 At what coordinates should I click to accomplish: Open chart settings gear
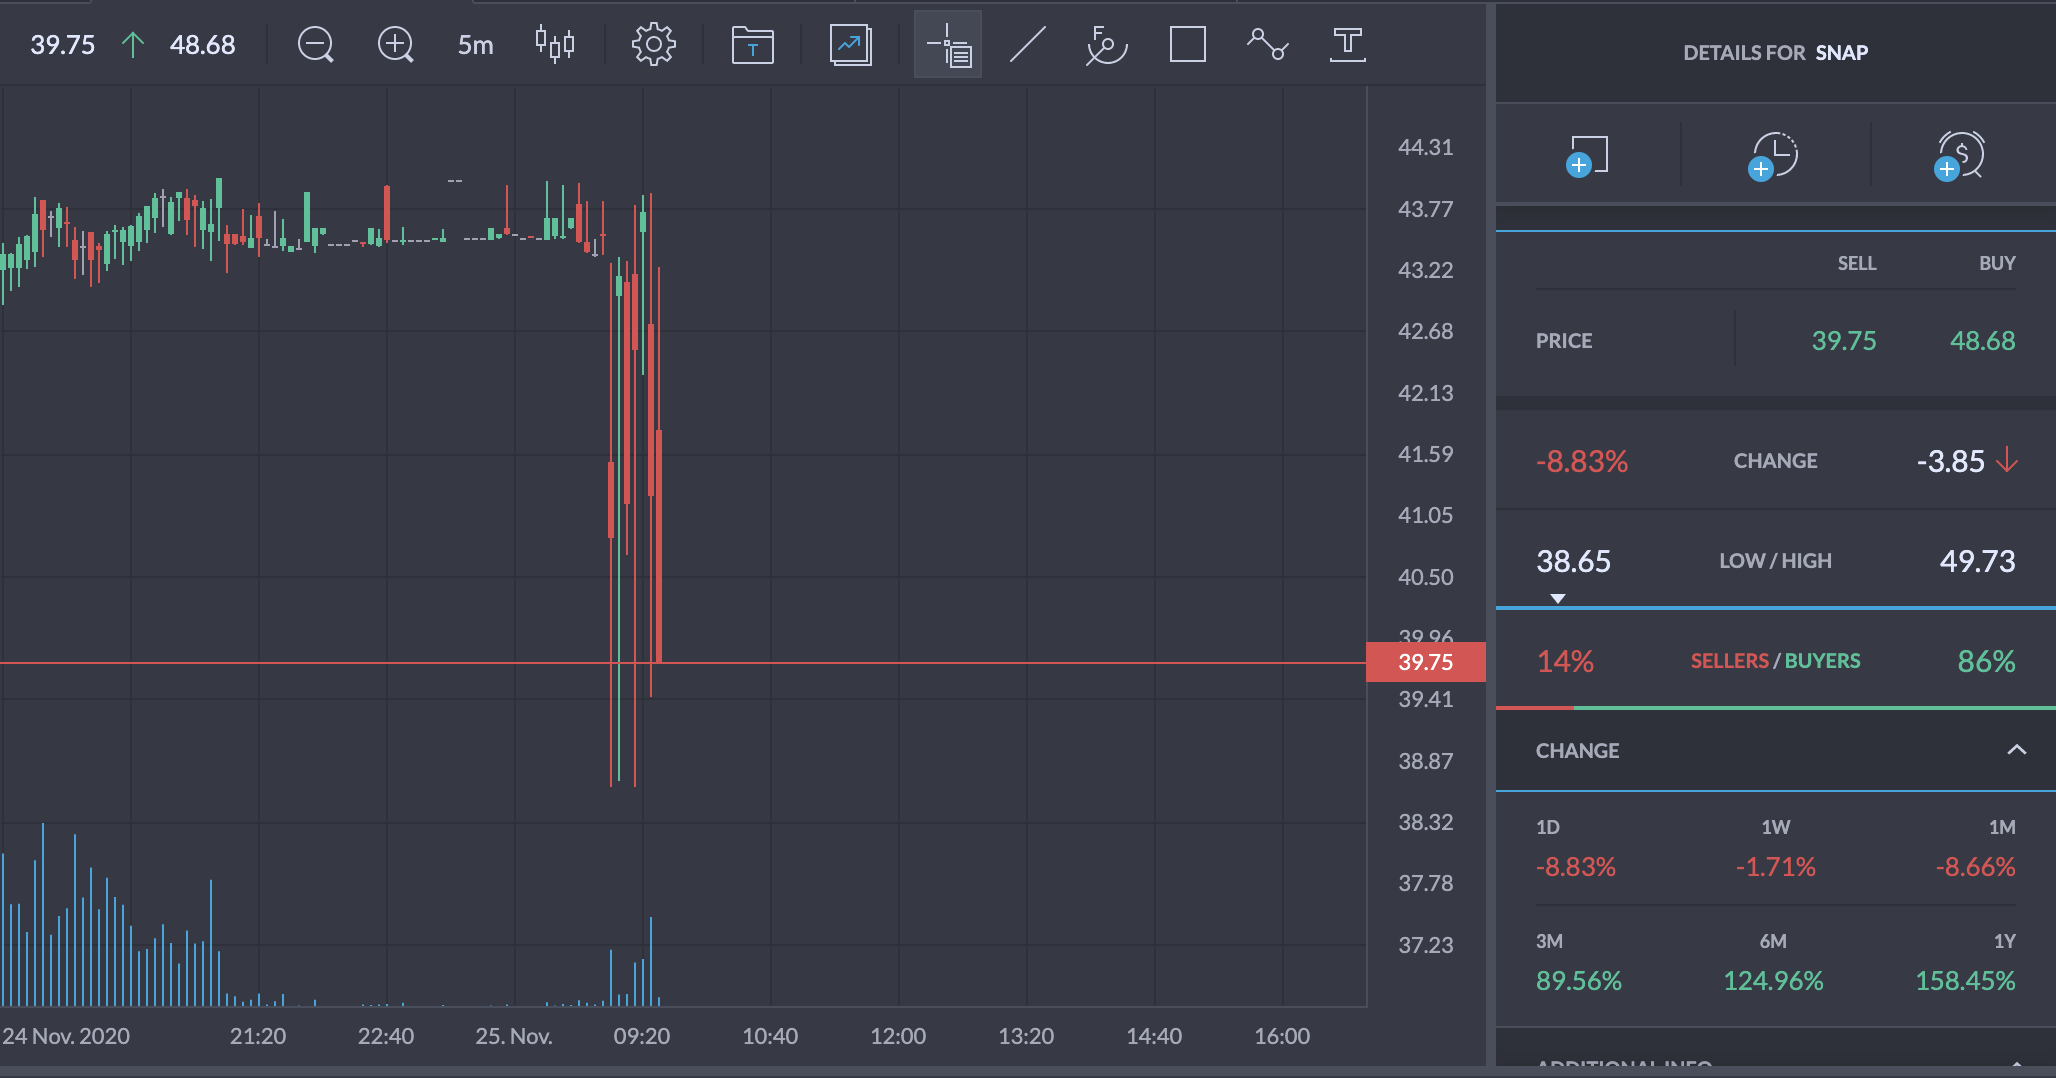(654, 45)
